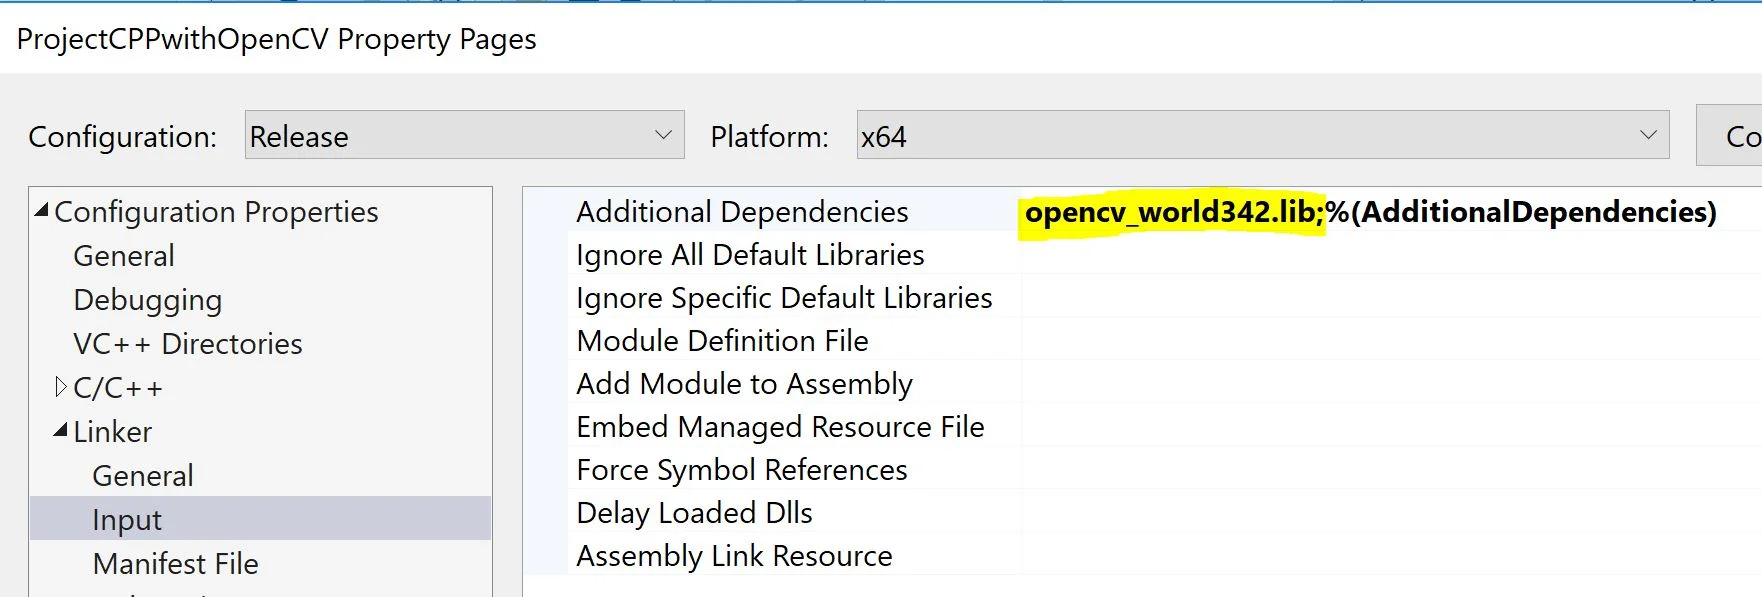This screenshot has width=1762, height=597.
Task: Select Force Symbol References property
Action: click(742, 470)
